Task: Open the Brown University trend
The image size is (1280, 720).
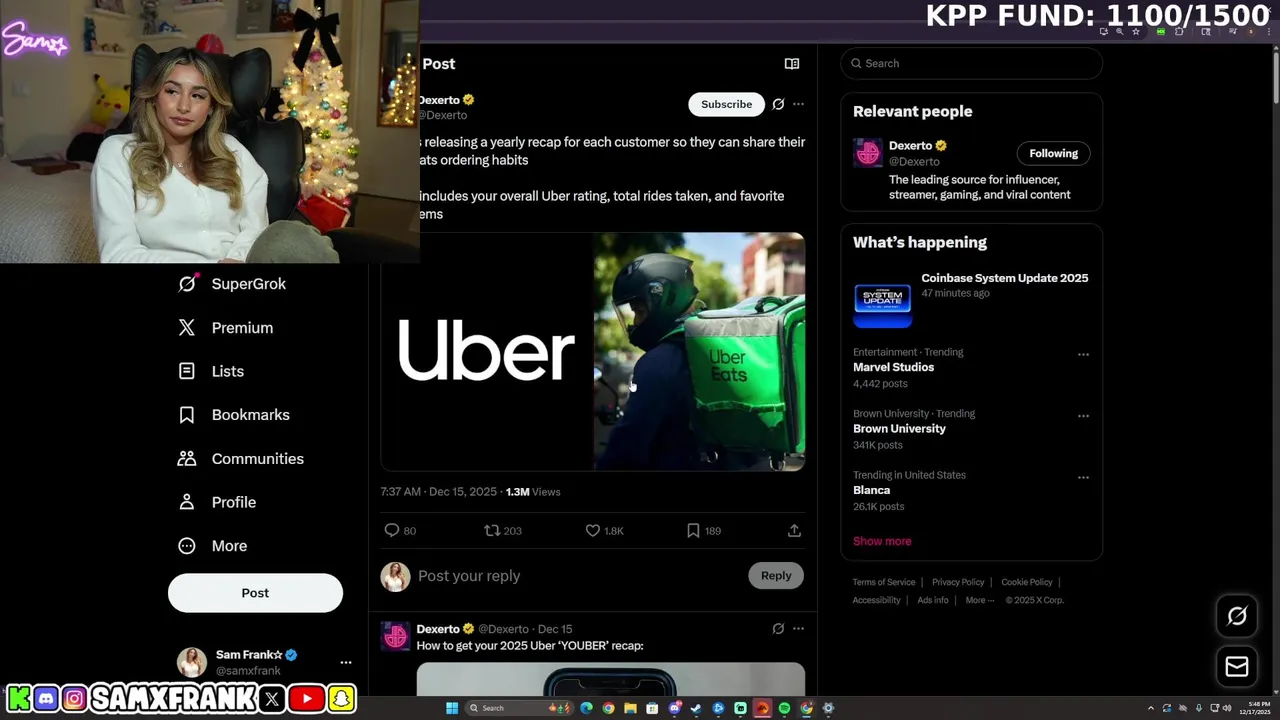Action: 899,429
